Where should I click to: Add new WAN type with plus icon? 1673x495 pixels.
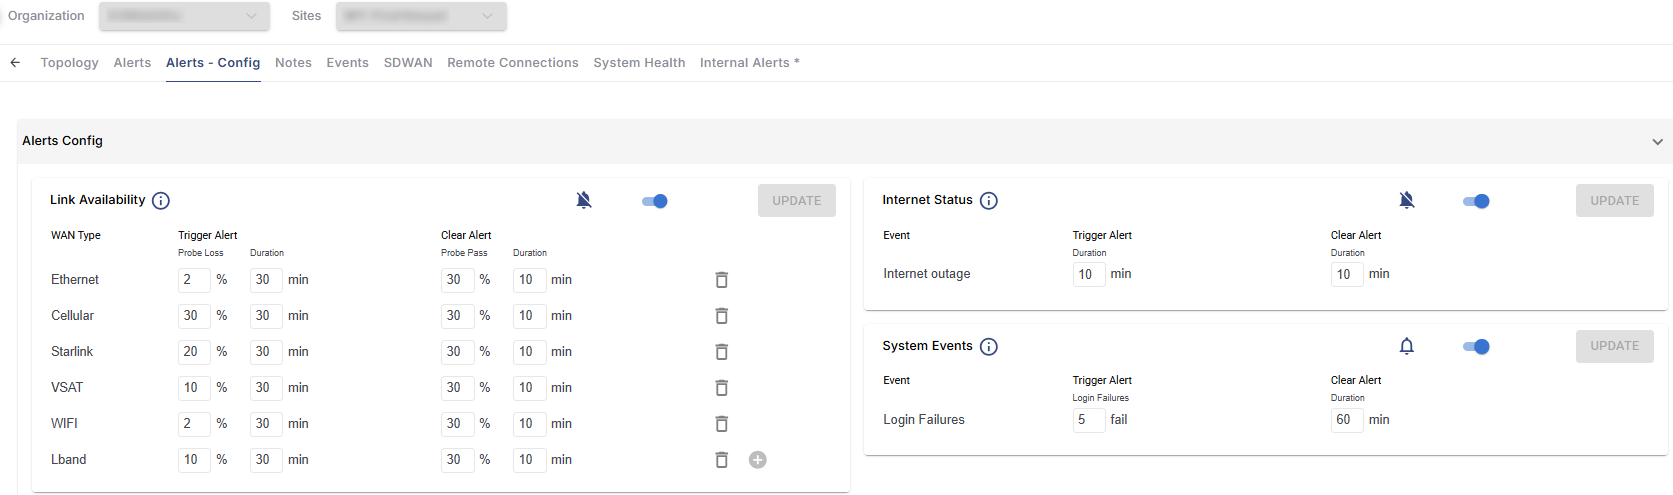point(758,460)
